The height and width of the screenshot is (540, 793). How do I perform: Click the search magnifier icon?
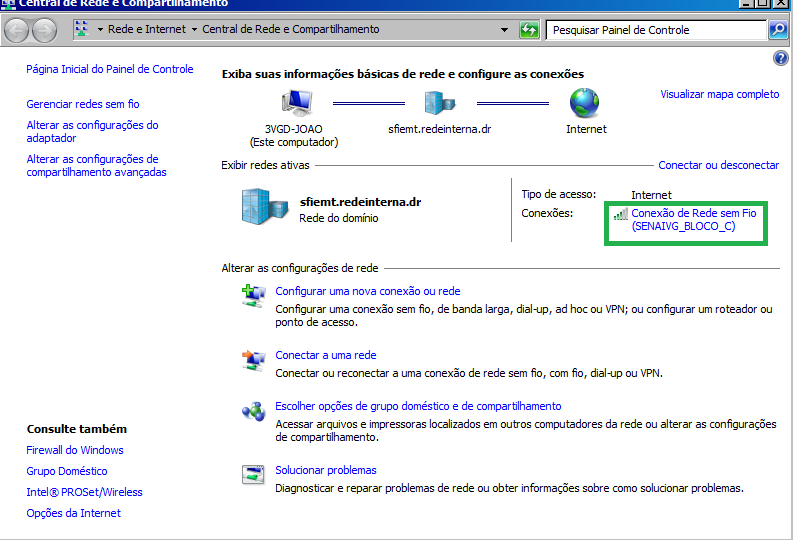point(777,30)
